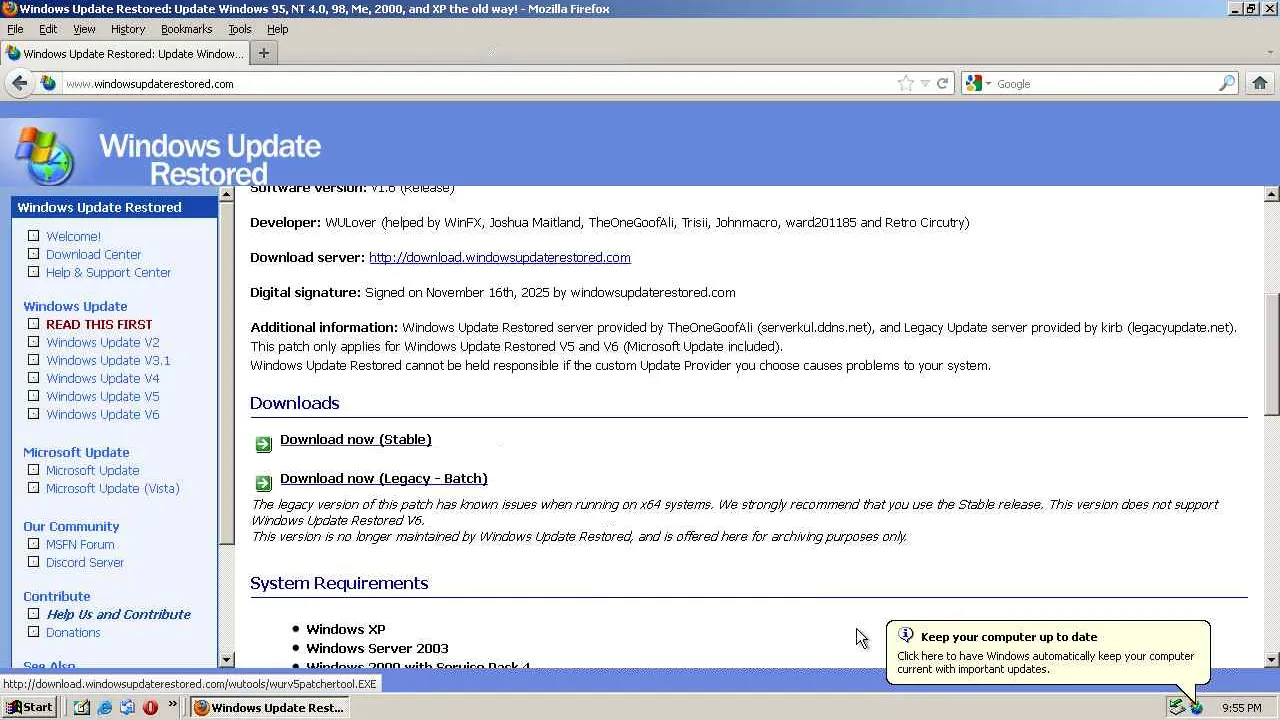Open the History menu
1280x720 pixels.
tap(128, 29)
